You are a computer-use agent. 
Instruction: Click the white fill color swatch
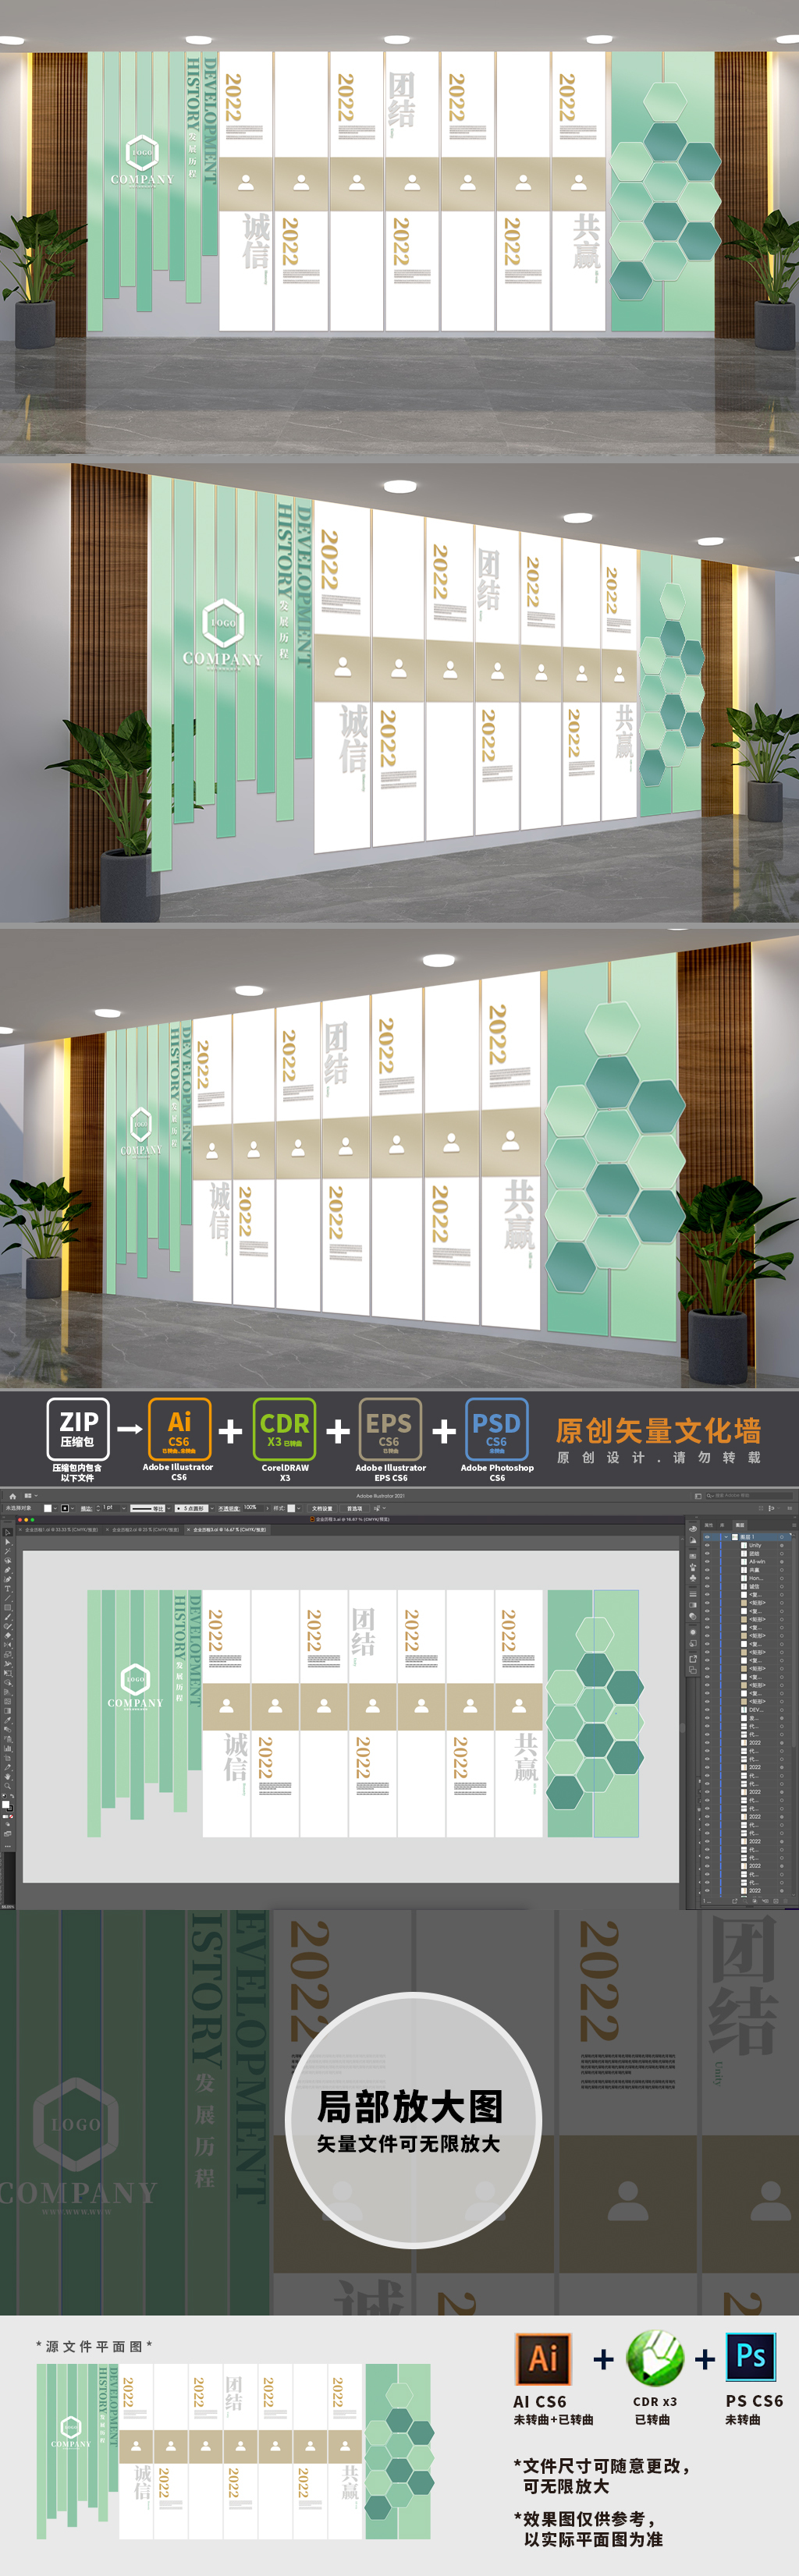tap(48, 1508)
